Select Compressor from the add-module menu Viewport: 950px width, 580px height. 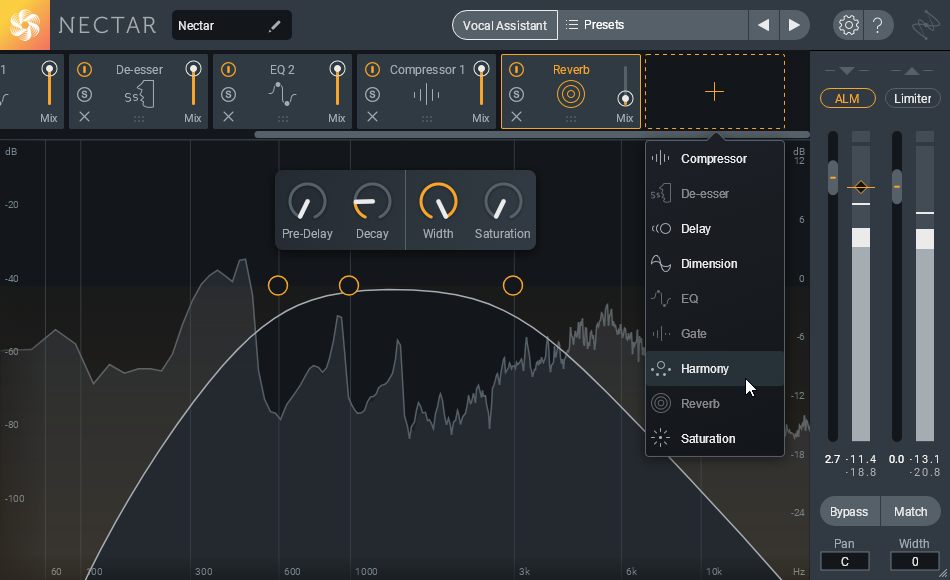click(715, 159)
